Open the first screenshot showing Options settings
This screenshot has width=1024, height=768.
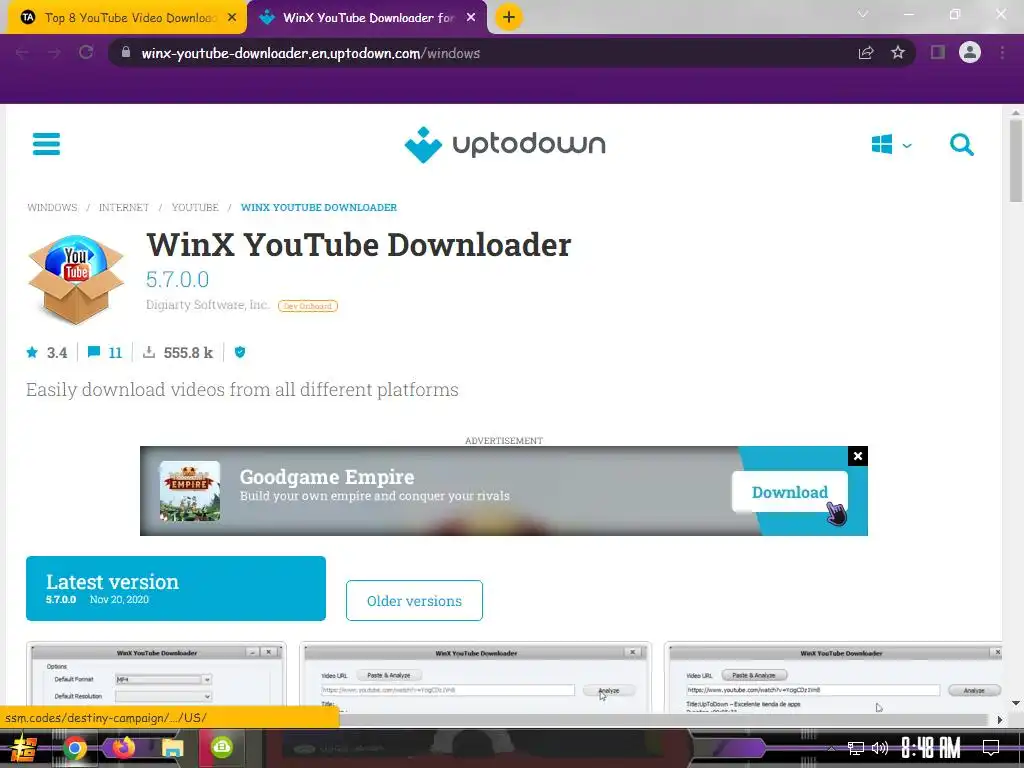coord(156,677)
